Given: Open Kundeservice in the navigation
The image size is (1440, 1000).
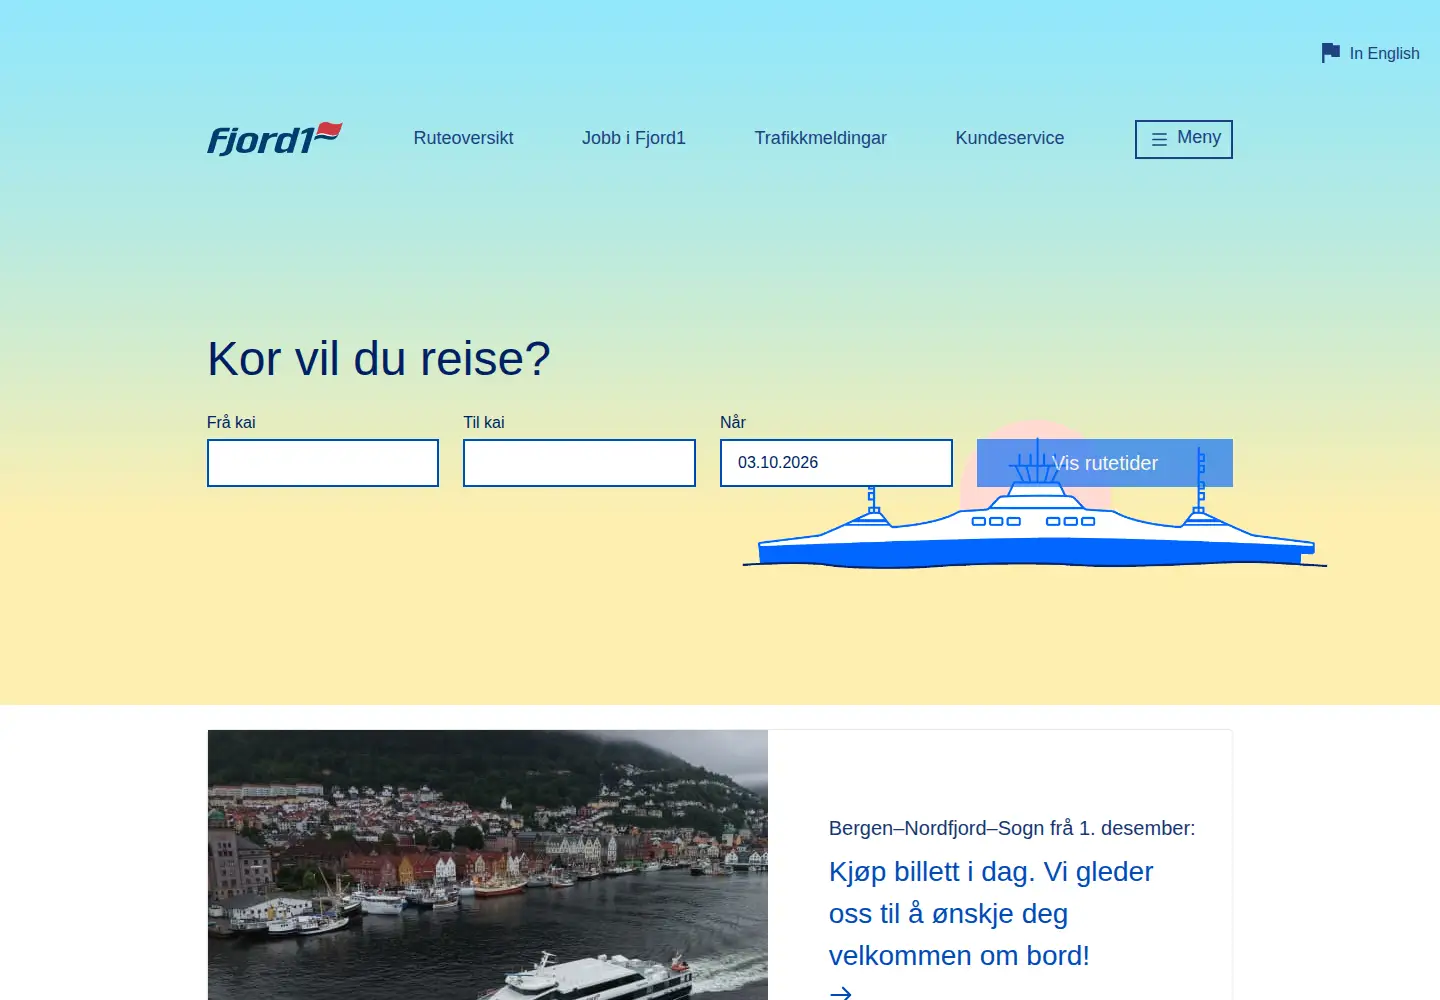Looking at the screenshot, I should tap(1009, 138).
